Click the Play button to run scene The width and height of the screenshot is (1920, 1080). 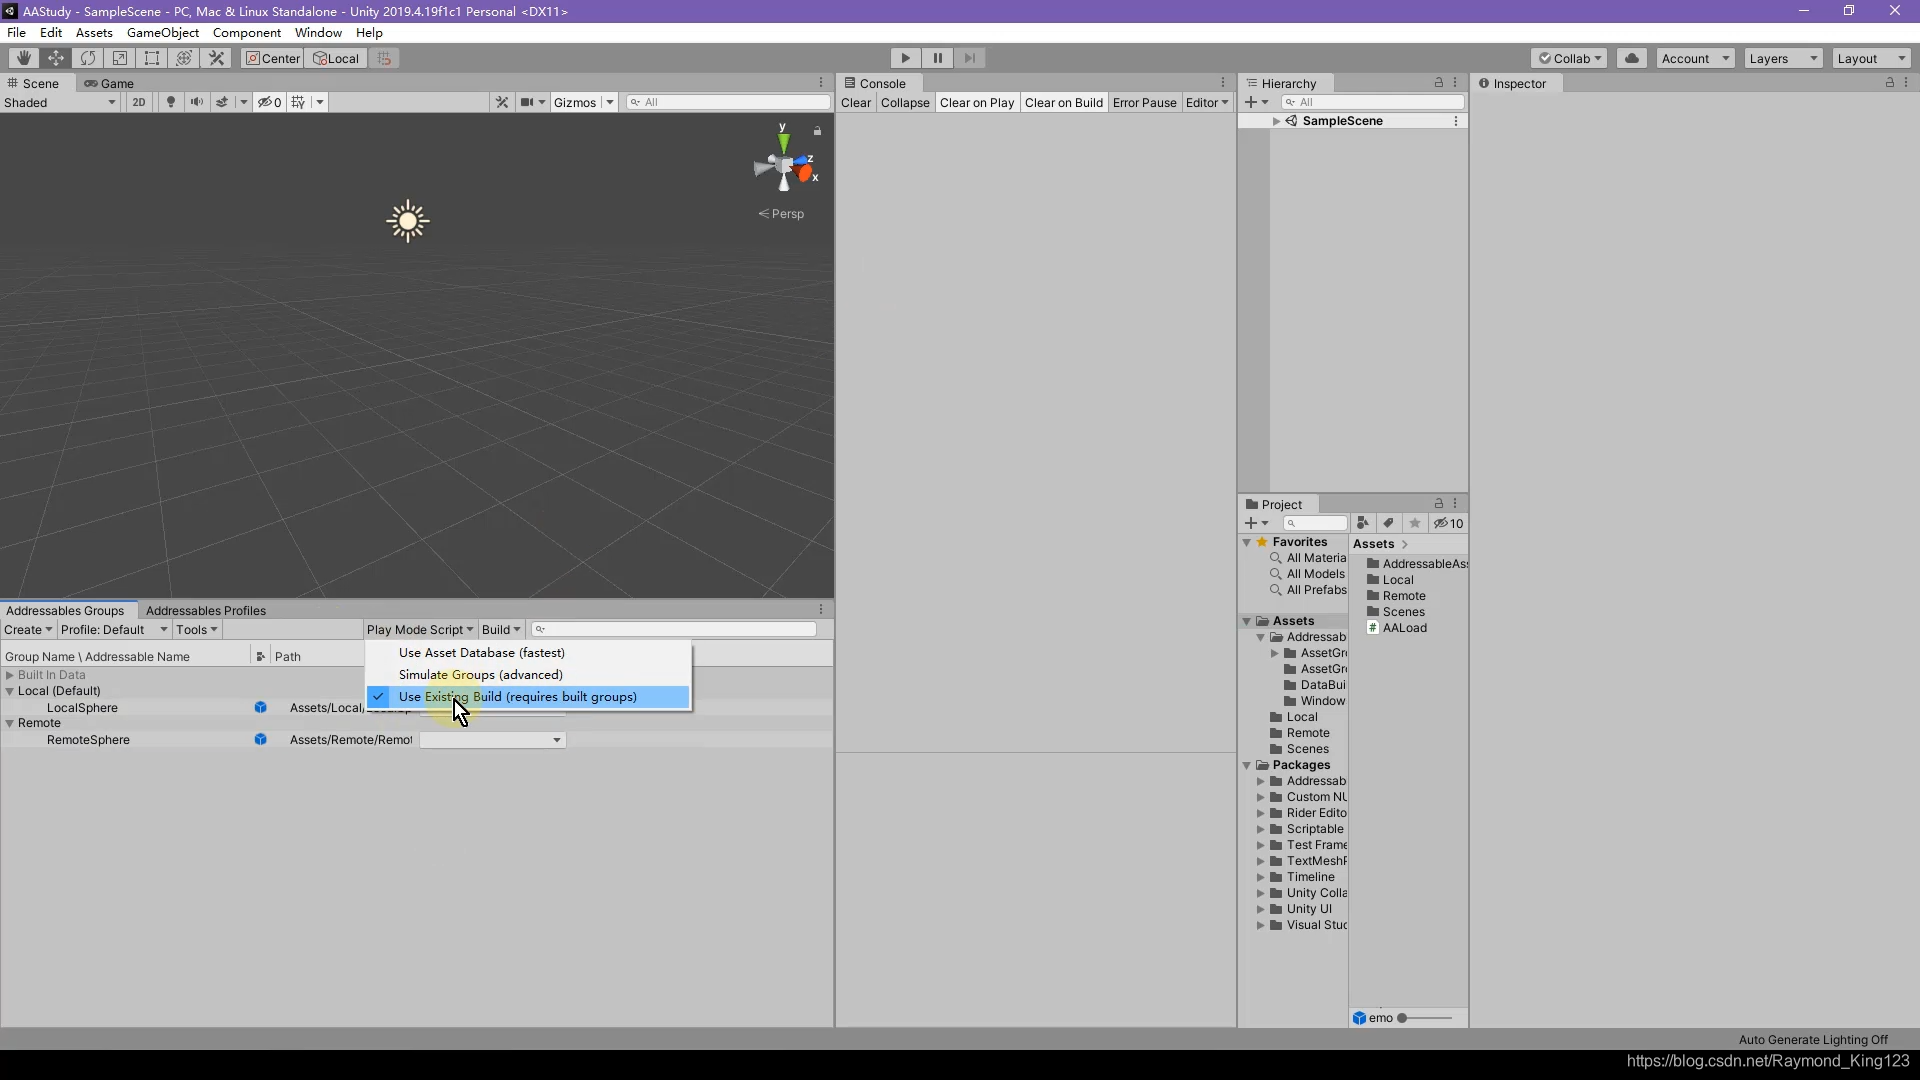(x=907, y=57)
